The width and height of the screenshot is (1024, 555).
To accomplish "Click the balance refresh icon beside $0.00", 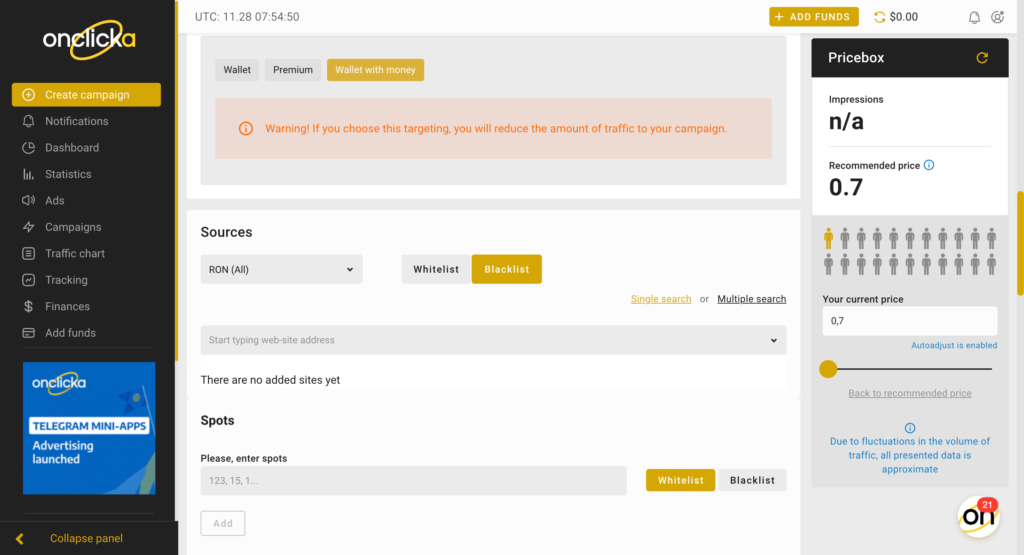I will point(880,17).
